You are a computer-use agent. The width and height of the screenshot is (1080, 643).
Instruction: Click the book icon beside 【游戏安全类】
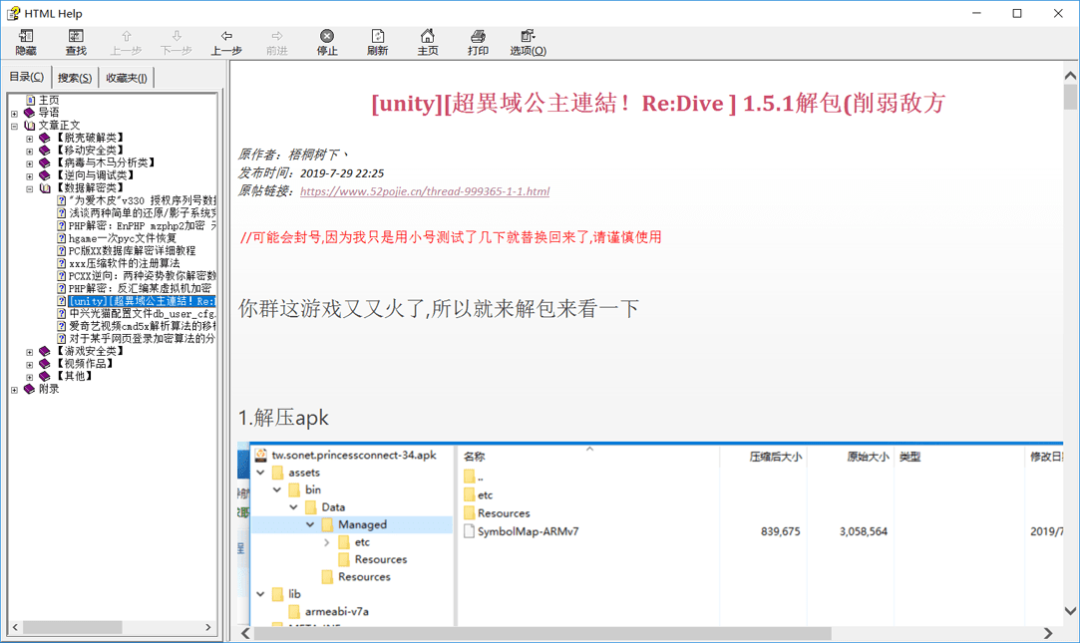[45, 351]
